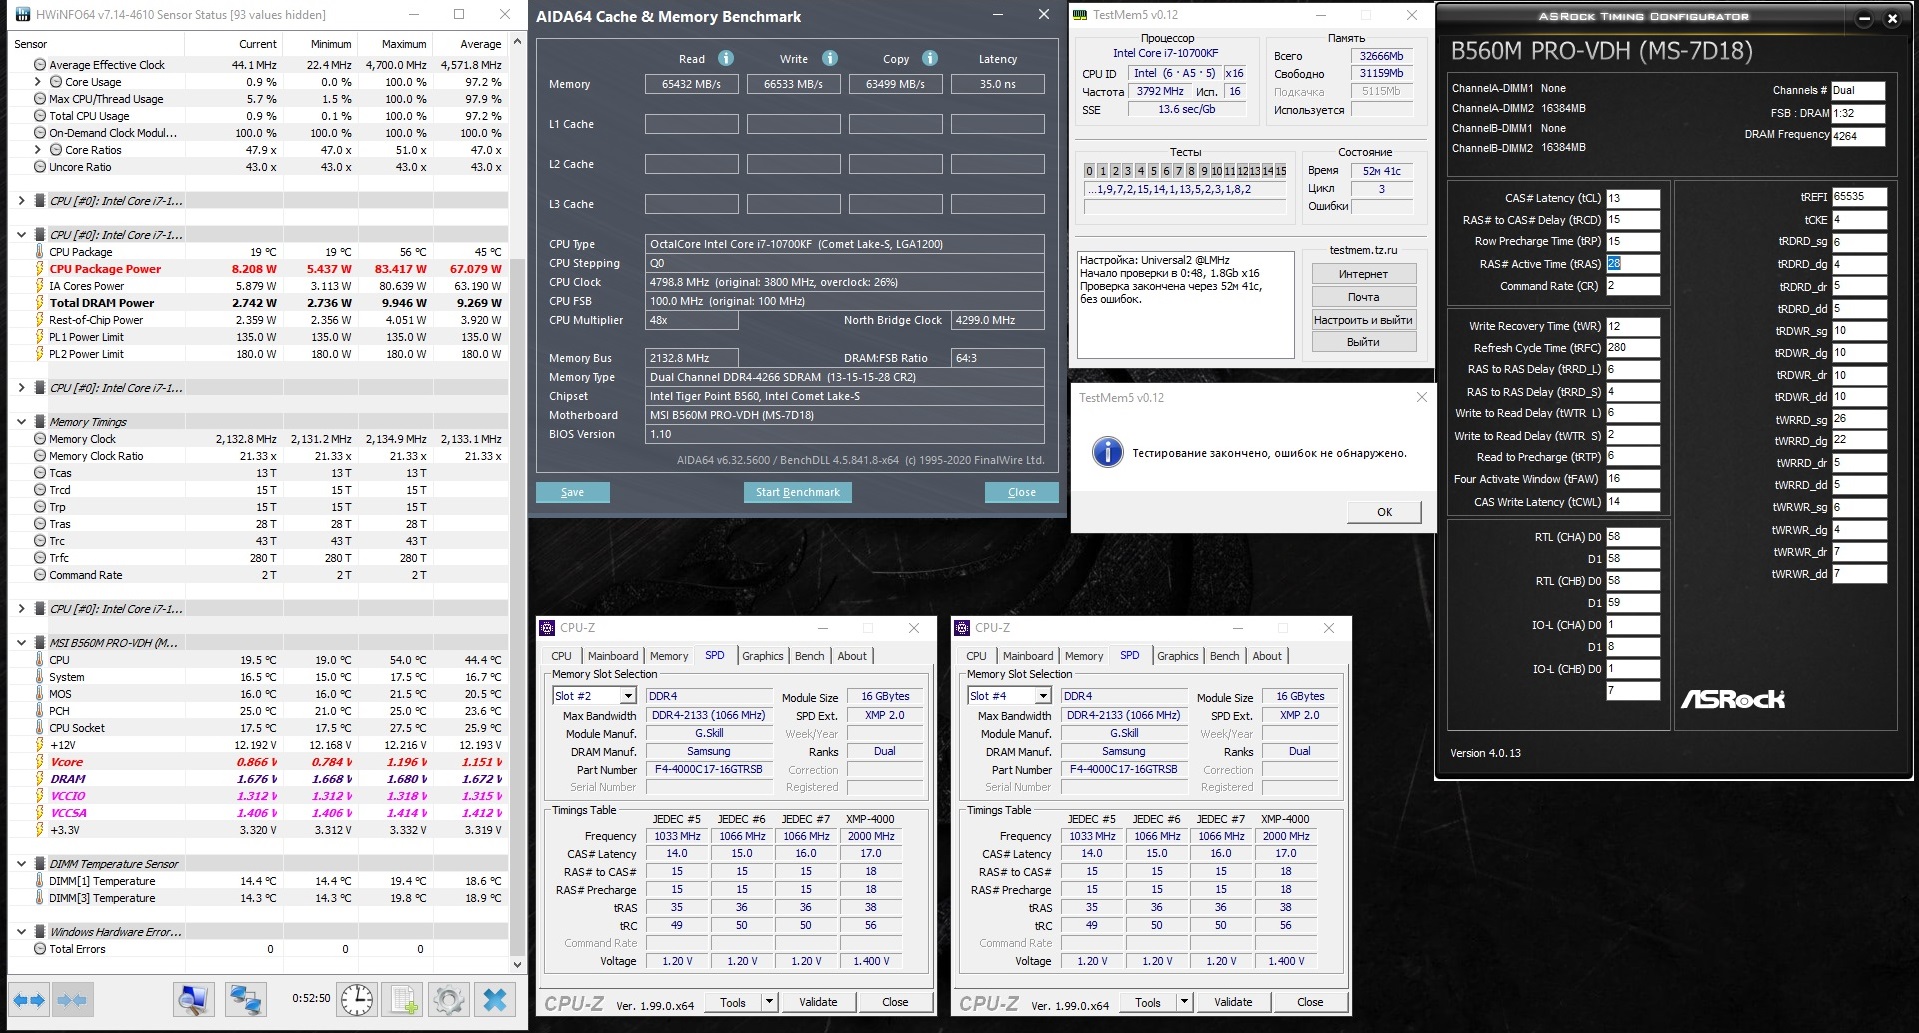Viewport: 1919px width, 1033px height.
Task: Click the blue info icon in TestMem5 dialog
Action: tap(1107, 452)
